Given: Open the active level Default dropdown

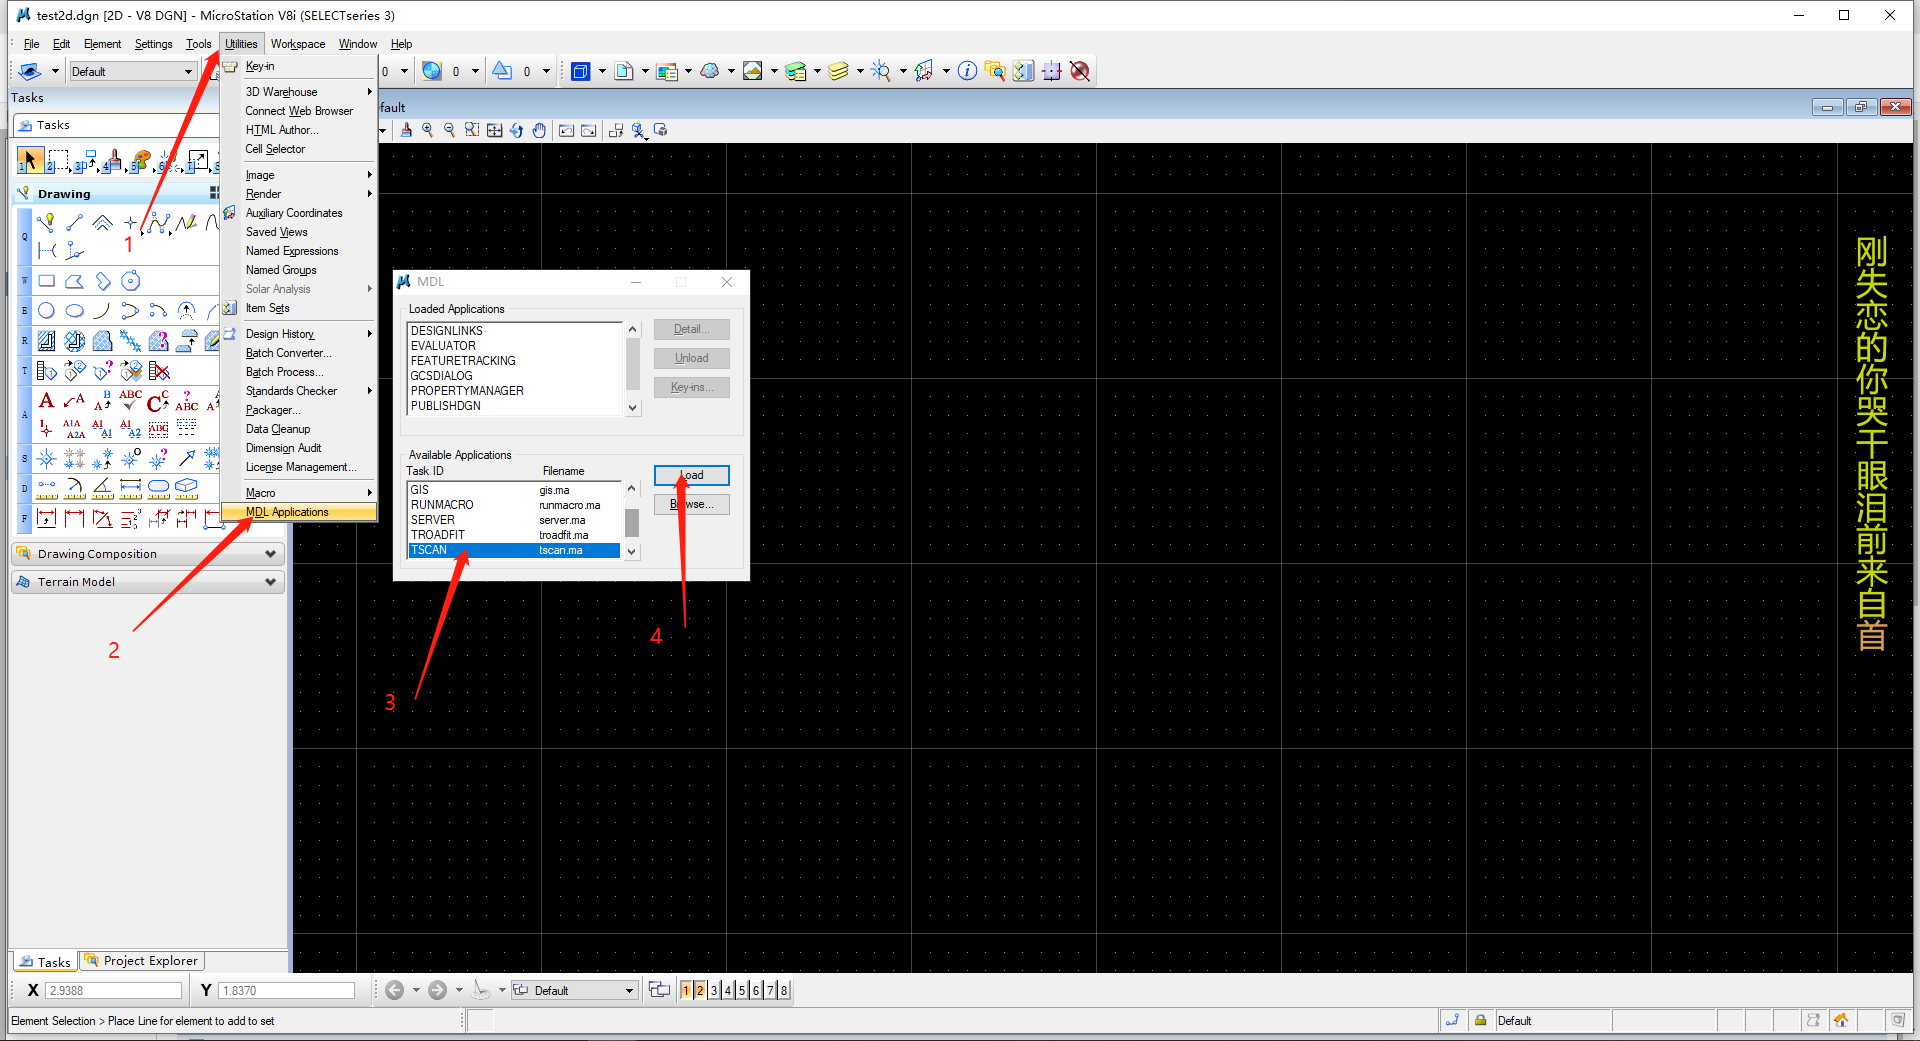Looking at the screenshot, I should coord(132,71).
